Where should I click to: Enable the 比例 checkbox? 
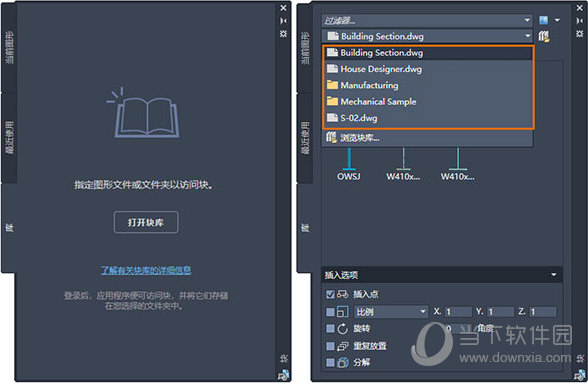click(330, 312)
